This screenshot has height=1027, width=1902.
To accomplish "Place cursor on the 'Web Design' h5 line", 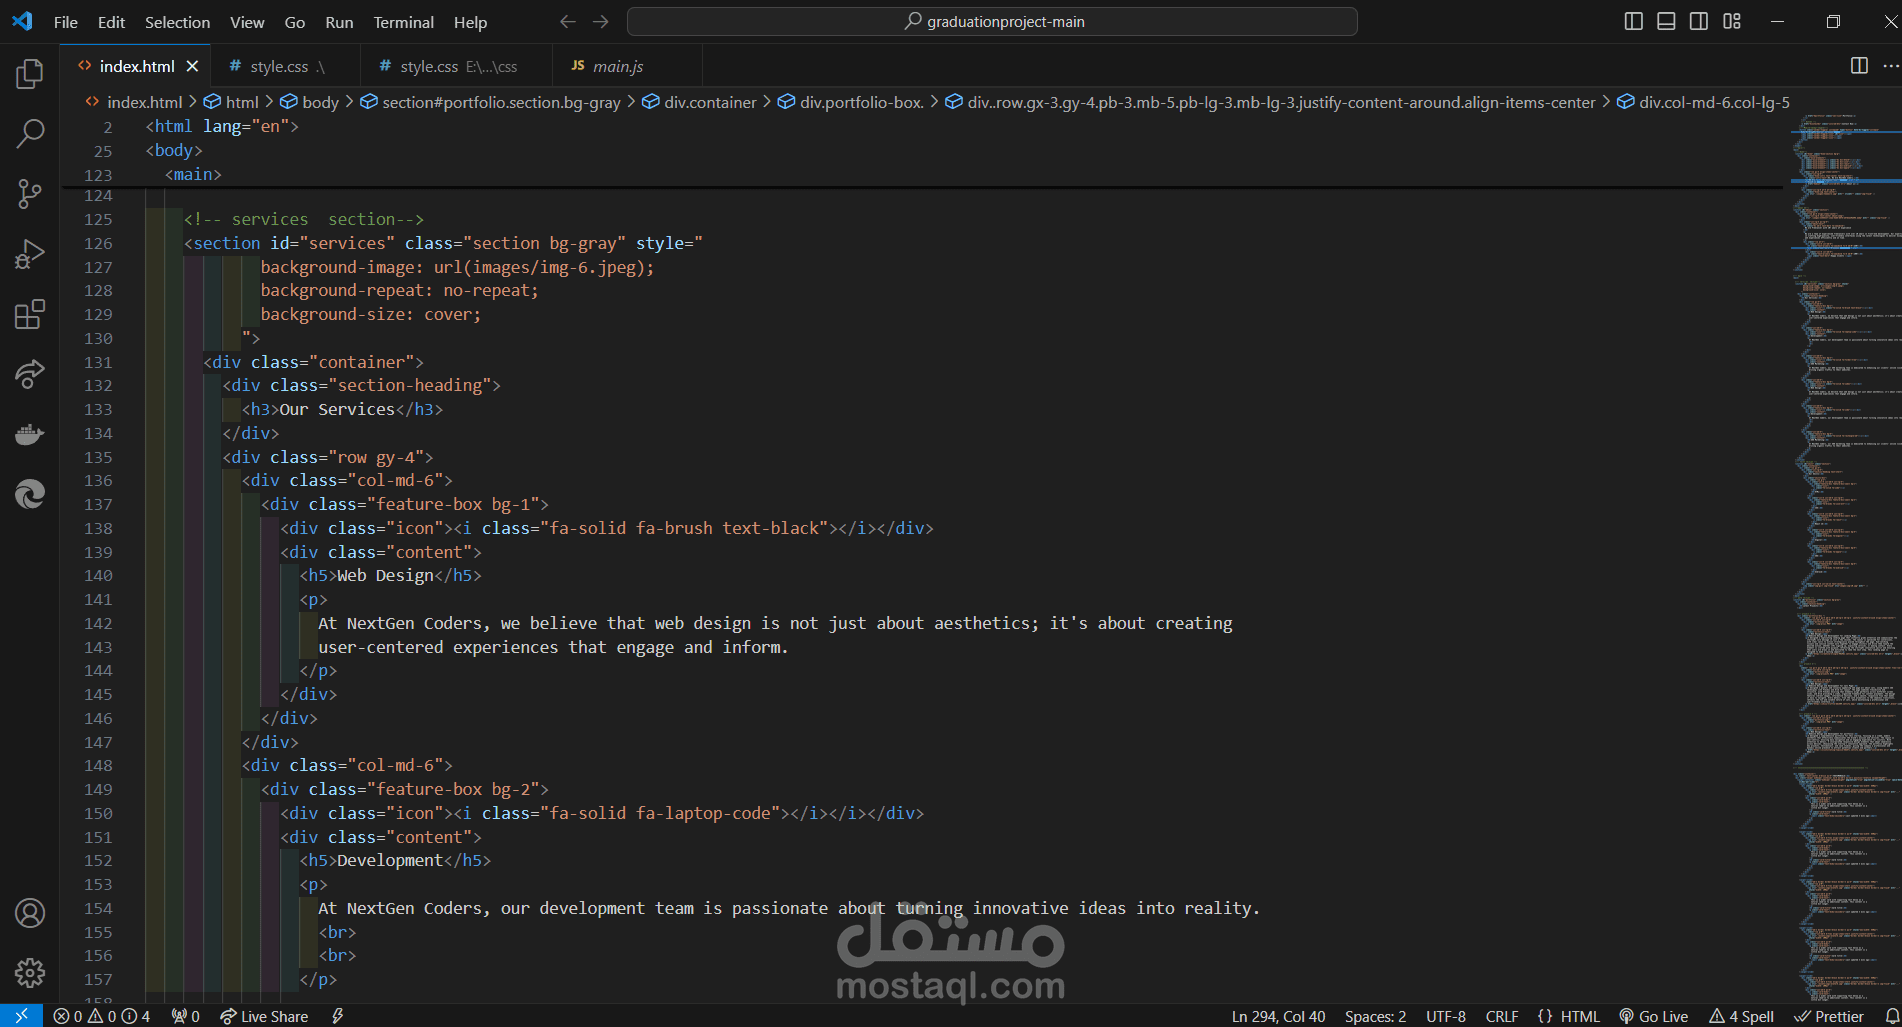I will coord(390,575).
